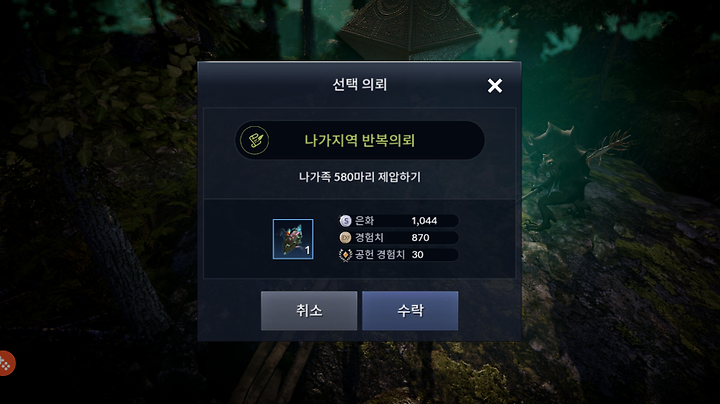
Task: Click the 나가족 580마리 제압하기 objective text
Action: [360, 177]
